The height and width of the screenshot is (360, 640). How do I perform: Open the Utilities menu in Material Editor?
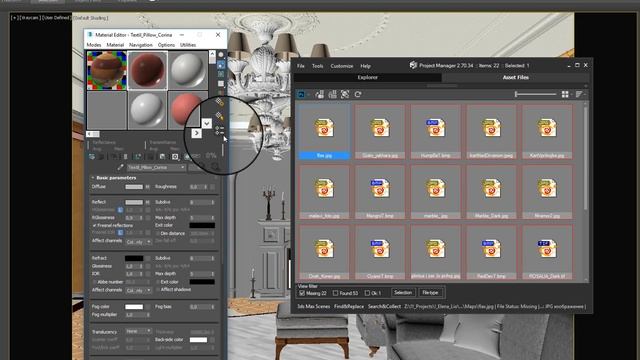pyautogui.click(x=188, y=45)
